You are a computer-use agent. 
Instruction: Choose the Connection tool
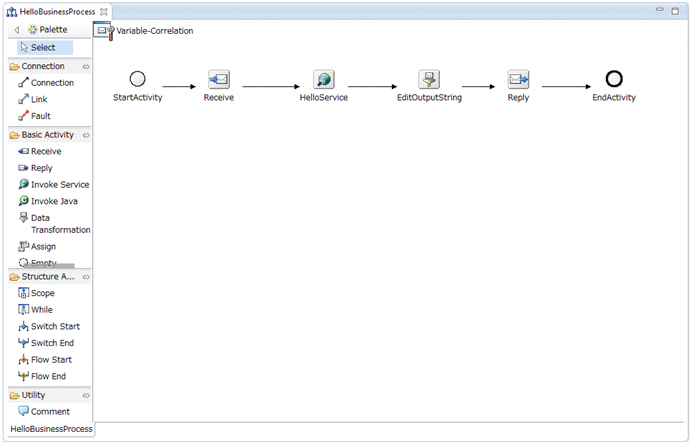pos(46,83)
